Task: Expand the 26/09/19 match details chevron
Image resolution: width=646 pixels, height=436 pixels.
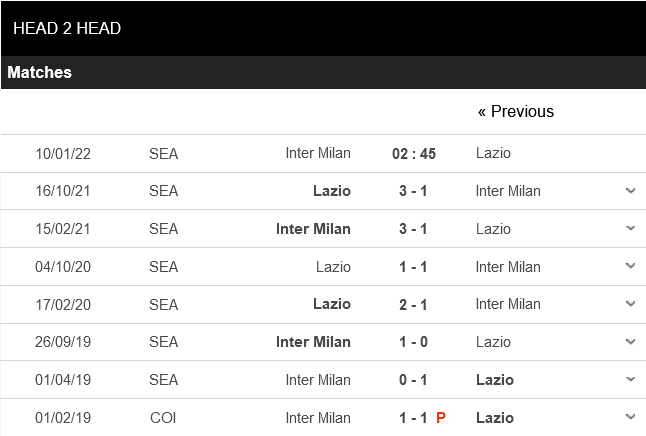Action: click(x=630, y=342)
